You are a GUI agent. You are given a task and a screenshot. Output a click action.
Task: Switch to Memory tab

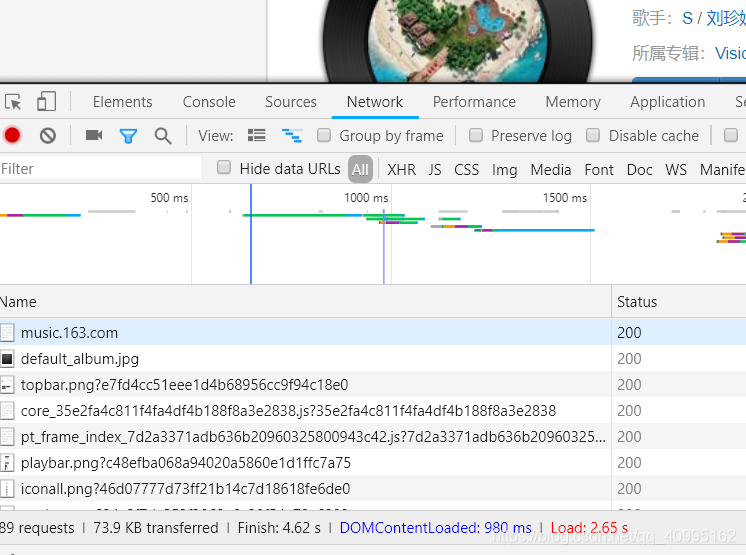pyautogui.click(x=573, y=102)
